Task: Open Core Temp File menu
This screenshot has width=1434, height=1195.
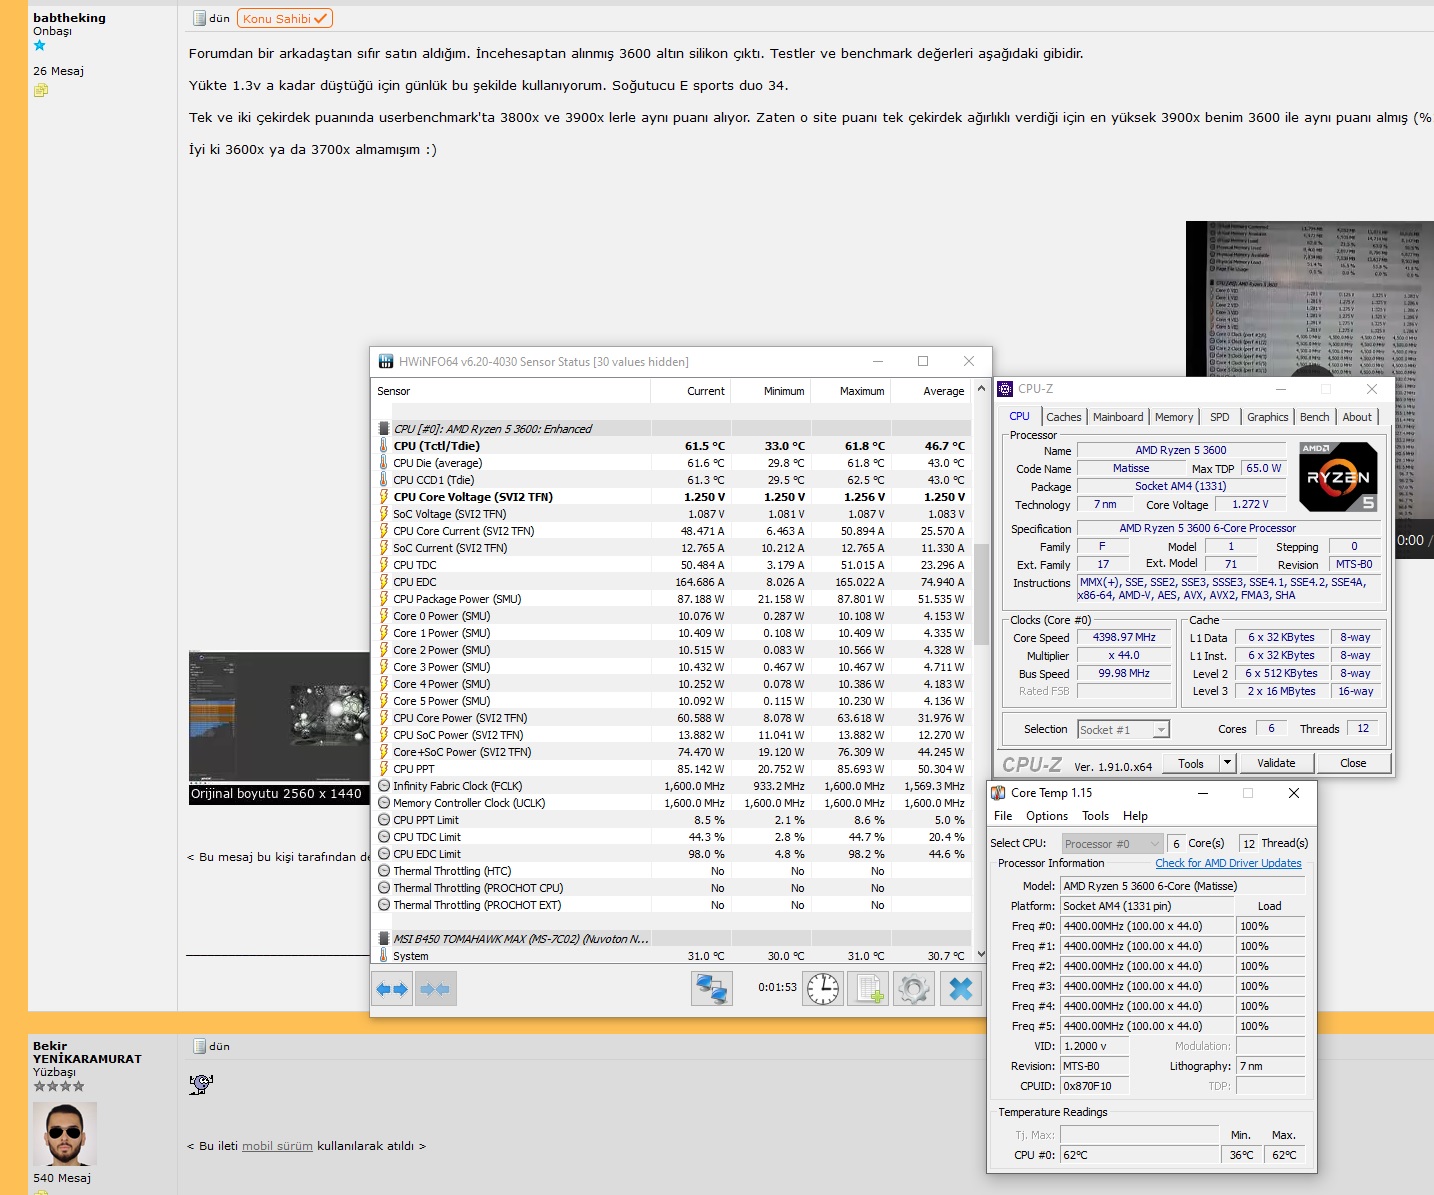Action: (x=1003, y=816)
